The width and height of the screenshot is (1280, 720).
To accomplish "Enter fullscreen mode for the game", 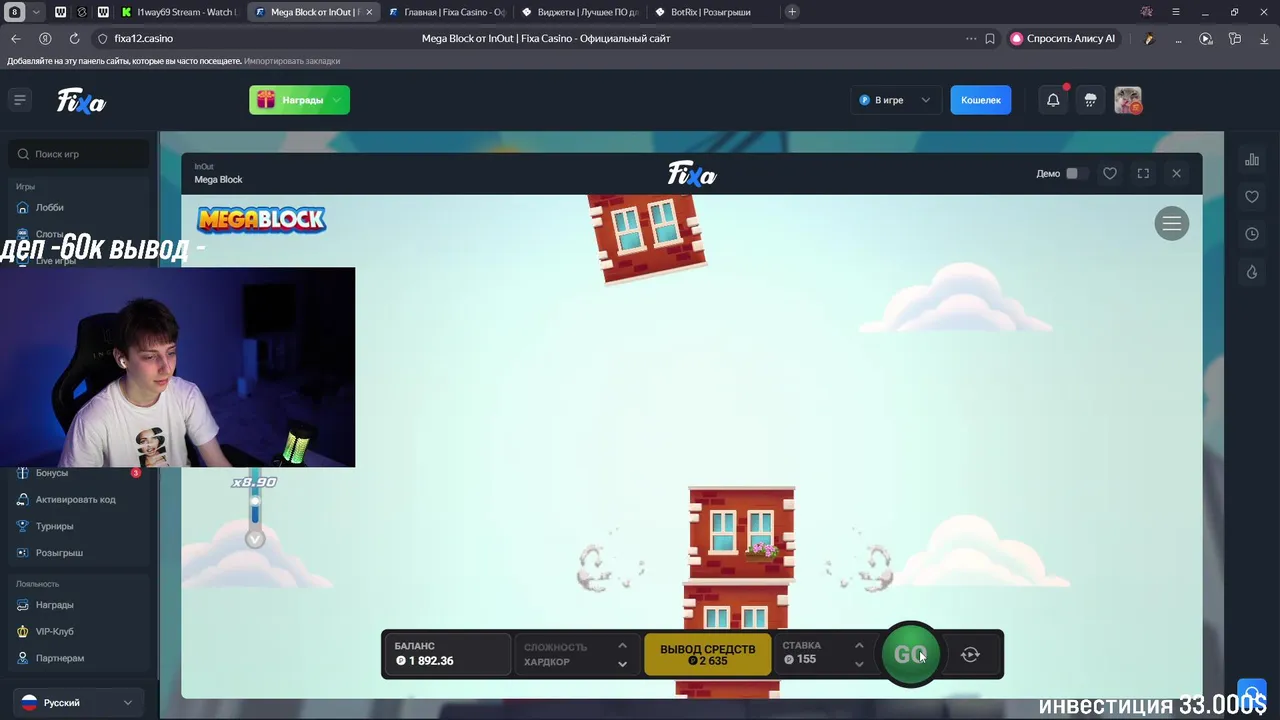I will 1143,173.
